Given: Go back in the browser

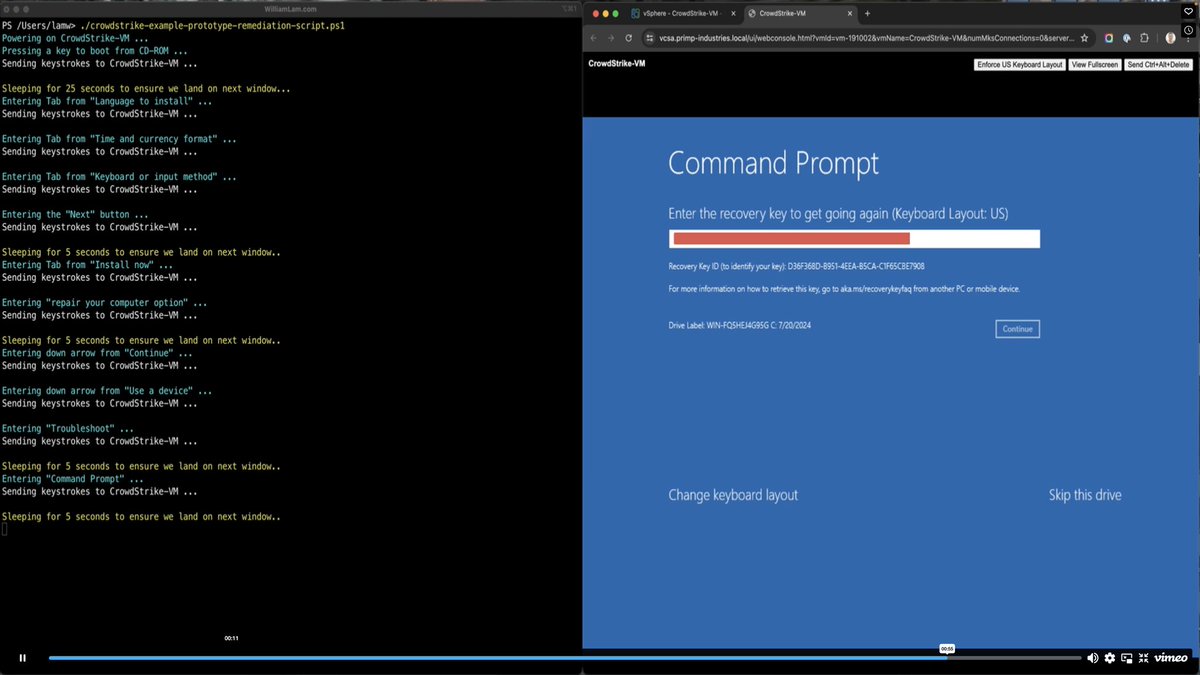Looking at the screenshot, I should [x=593, y=38].
